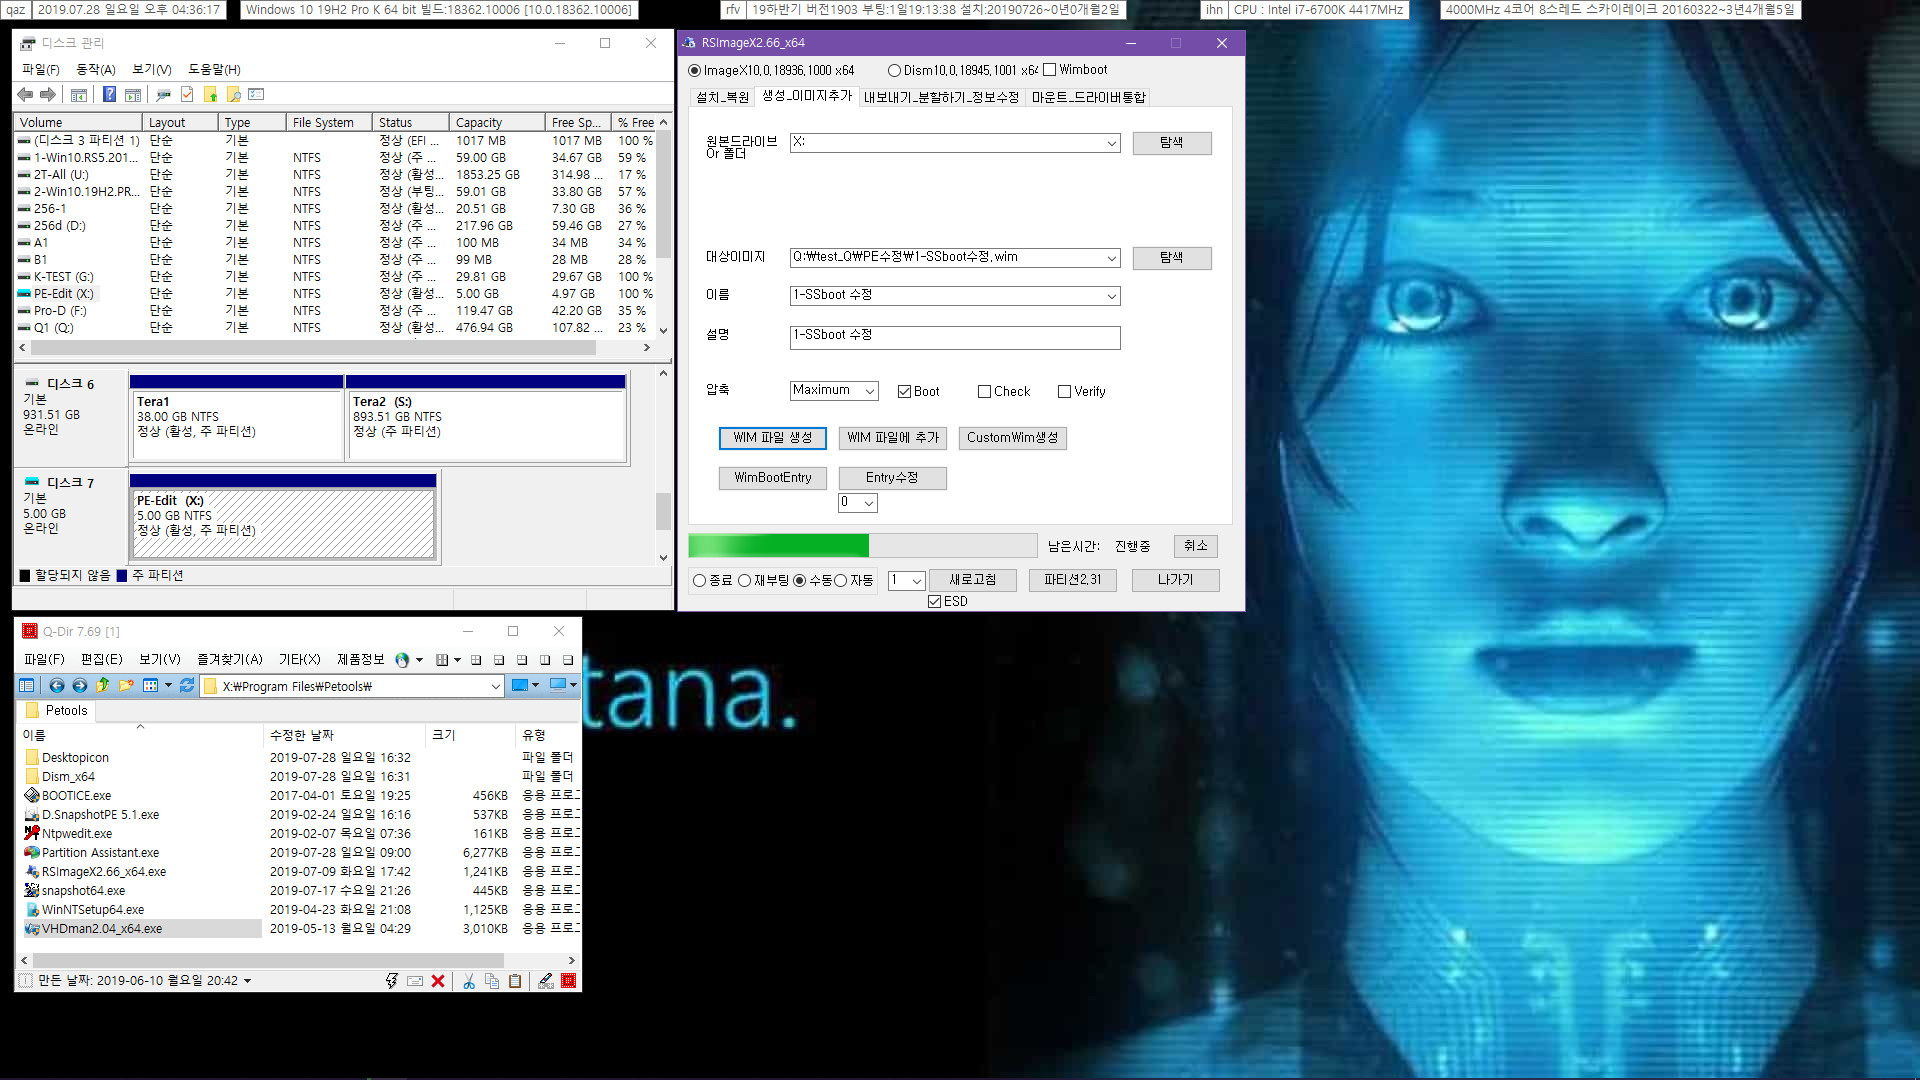The width and height of the screenshot is (1920, 1080).
Task: Toggle the Check checkbox in RSImageX
Action: pos(986,390)
